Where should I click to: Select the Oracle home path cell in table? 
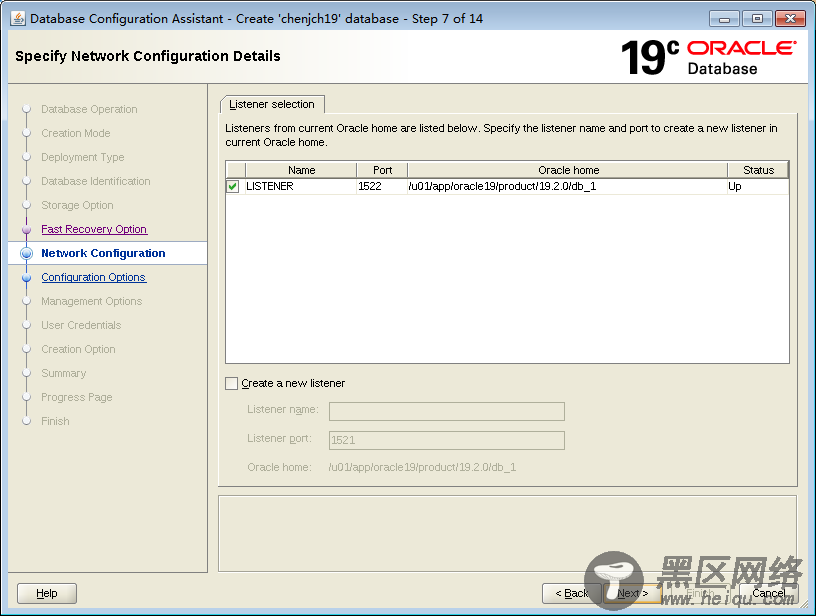coord(568,186)
